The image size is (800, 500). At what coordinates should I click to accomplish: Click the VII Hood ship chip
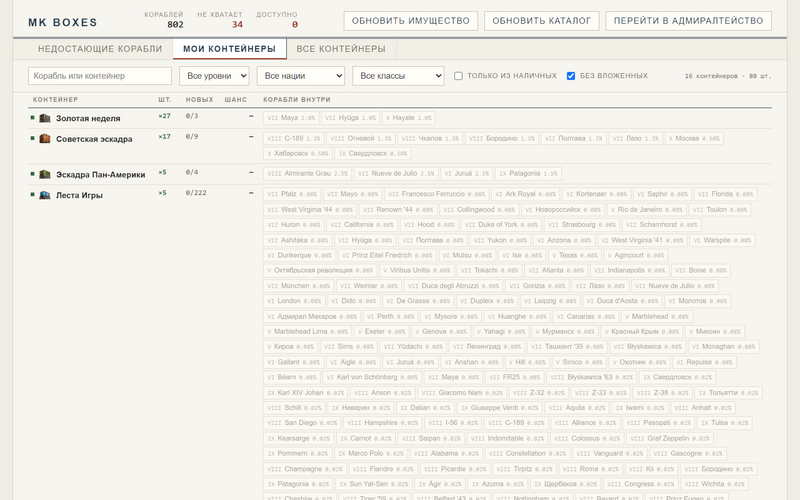coord(429,224)
